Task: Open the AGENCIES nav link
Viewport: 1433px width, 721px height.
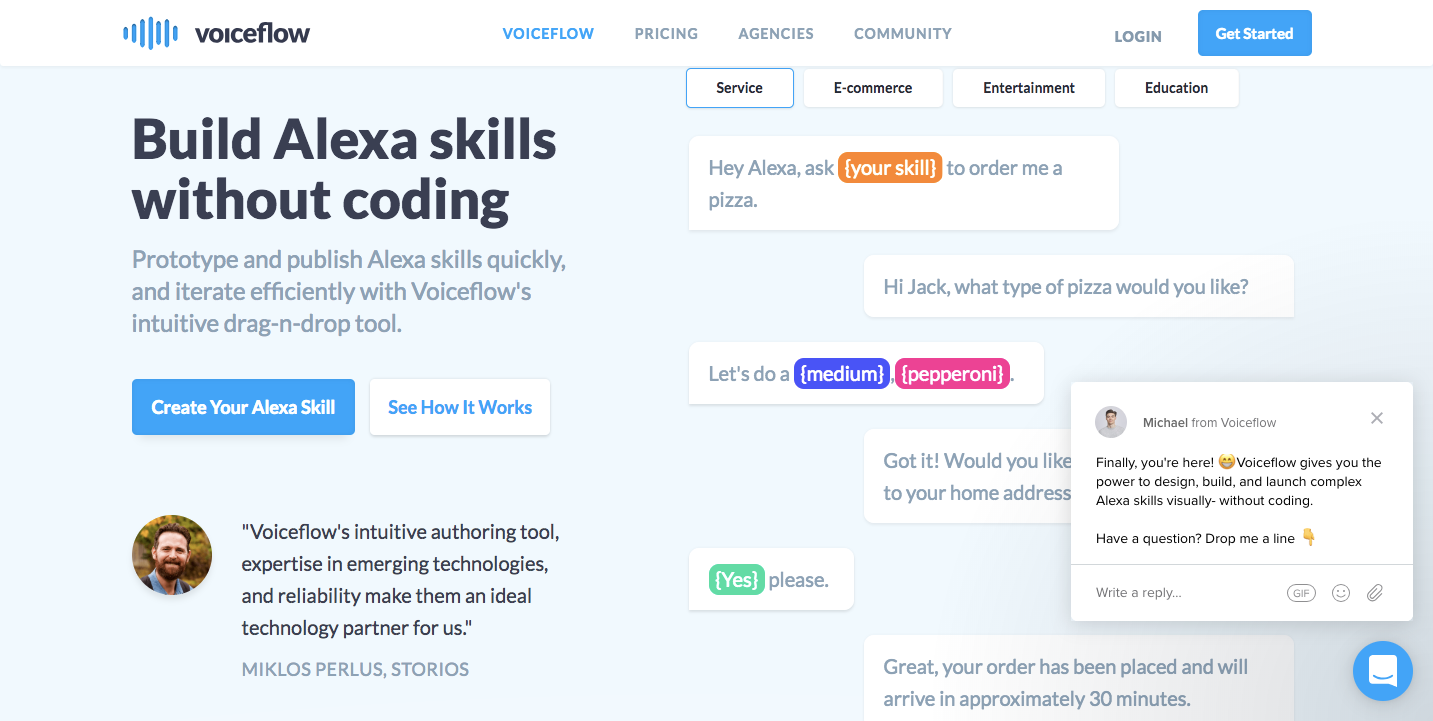Action: pyautogui.click(x=776, y=33)
